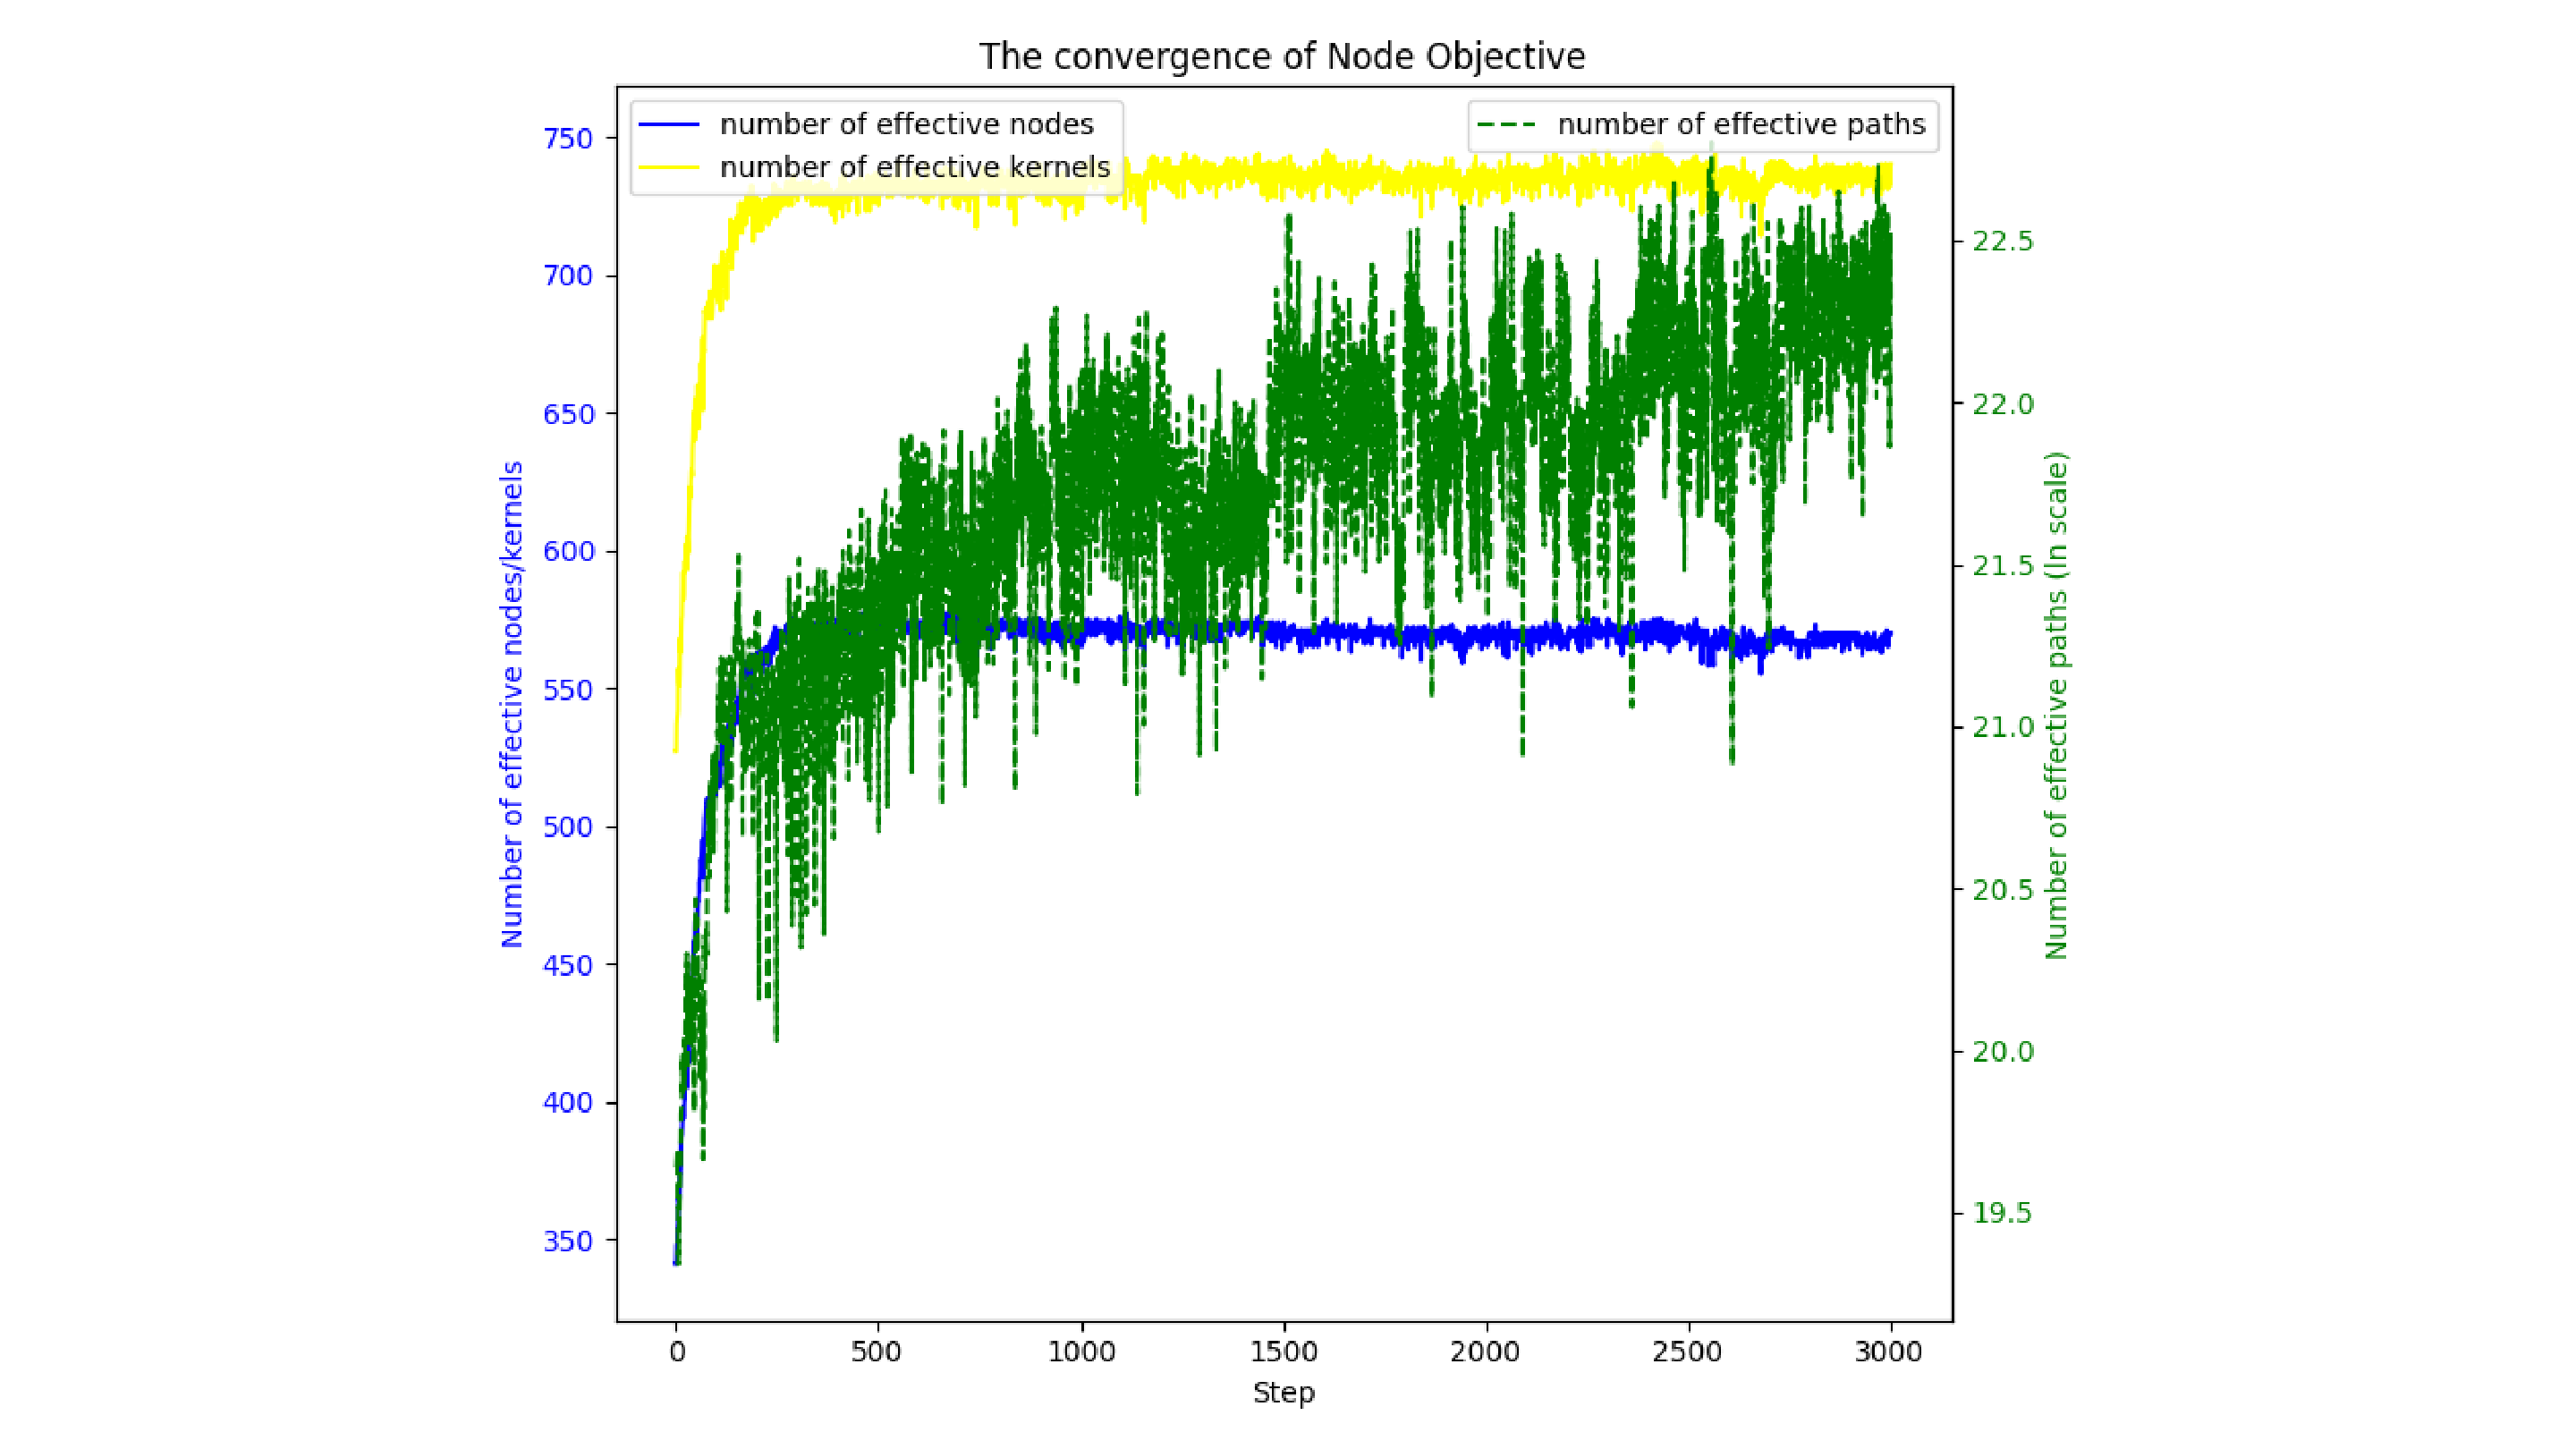
Task: Click the 350 tick on the left axis
Action: (x=568, y=1241)
